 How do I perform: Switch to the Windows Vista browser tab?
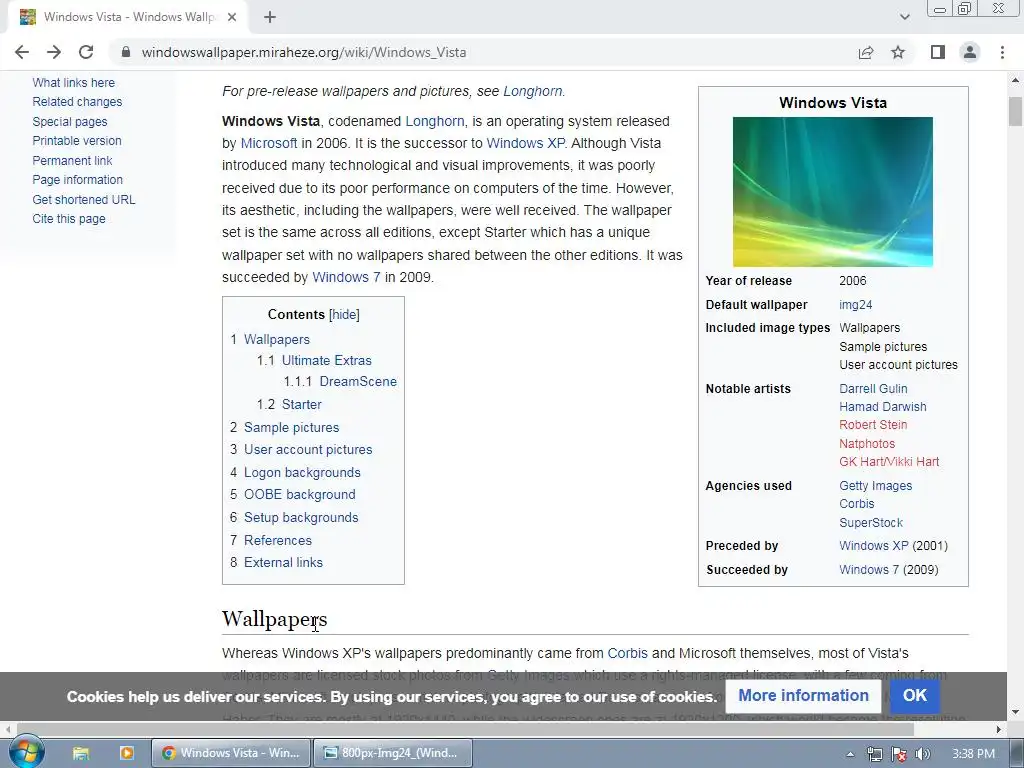pyautogui.click(x=127, y=17)
